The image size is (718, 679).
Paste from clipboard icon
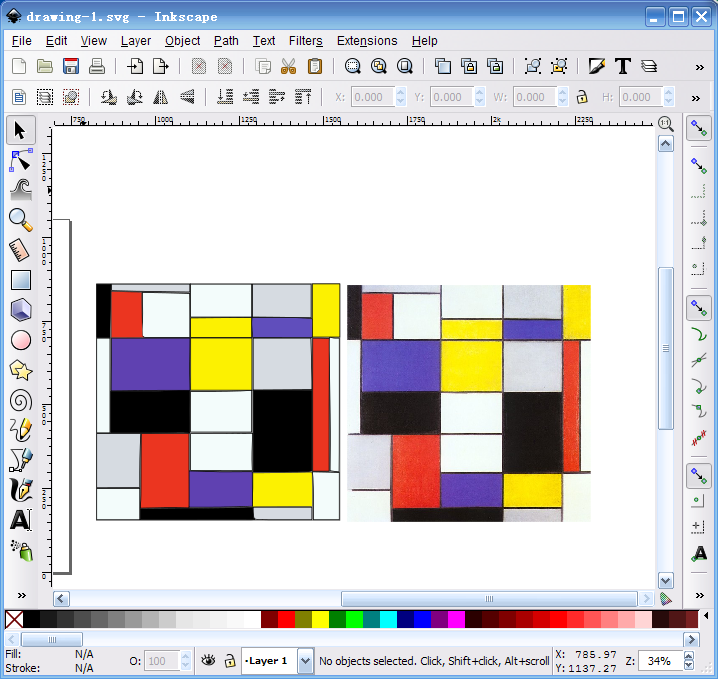315,66
